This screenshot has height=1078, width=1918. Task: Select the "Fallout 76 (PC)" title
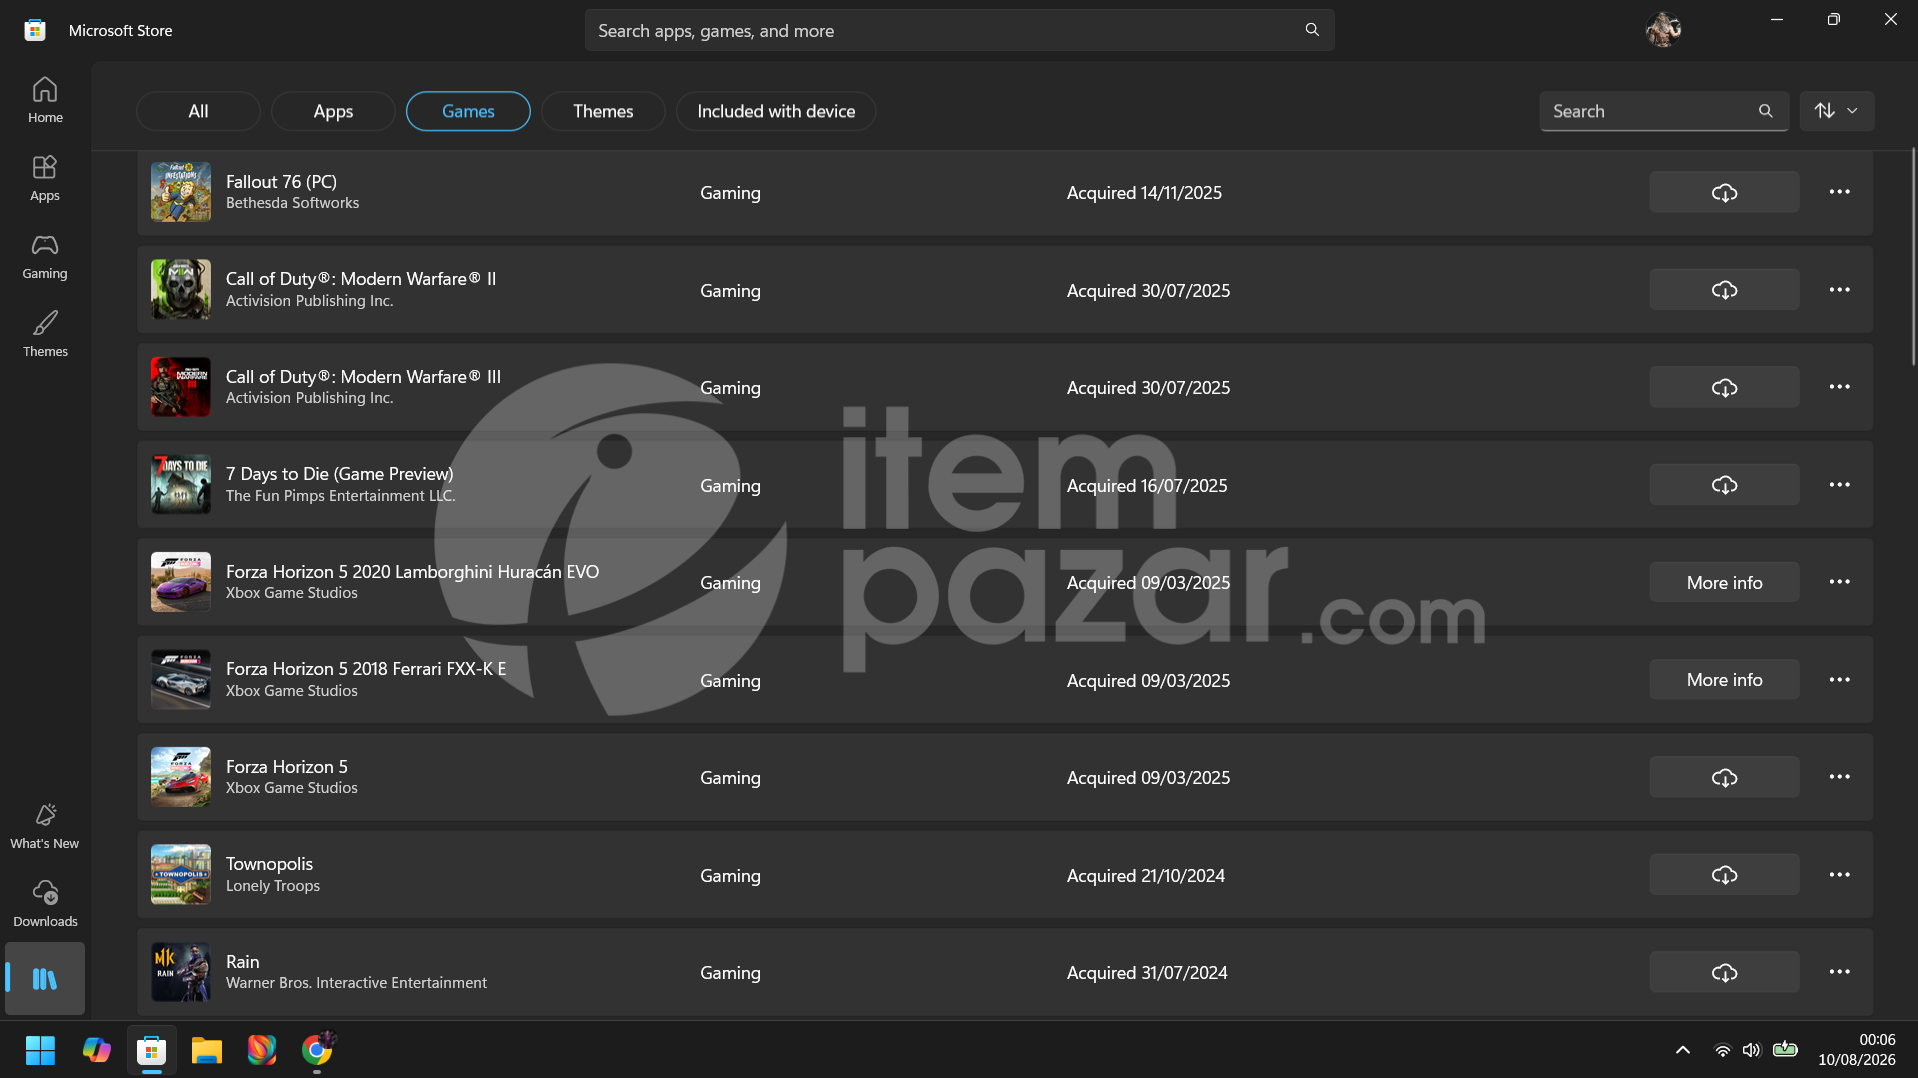coord(281,181)
